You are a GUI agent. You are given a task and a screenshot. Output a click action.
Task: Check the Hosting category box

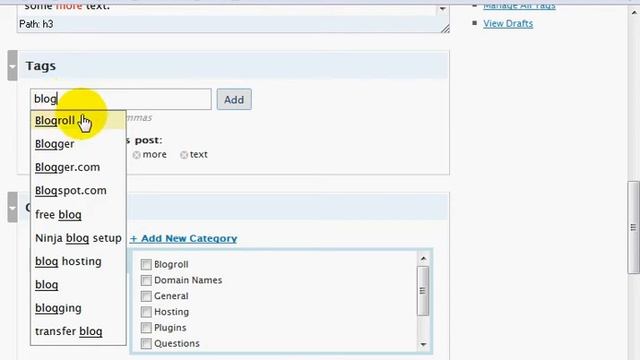(x=146, y=312)
